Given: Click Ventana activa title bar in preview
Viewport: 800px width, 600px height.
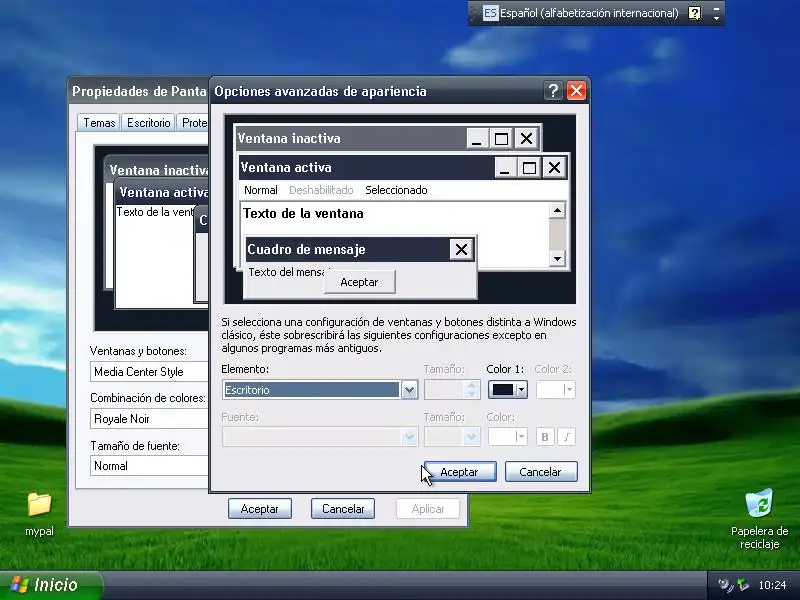Looking at the screenshot, I should click(x=367, y=167).
